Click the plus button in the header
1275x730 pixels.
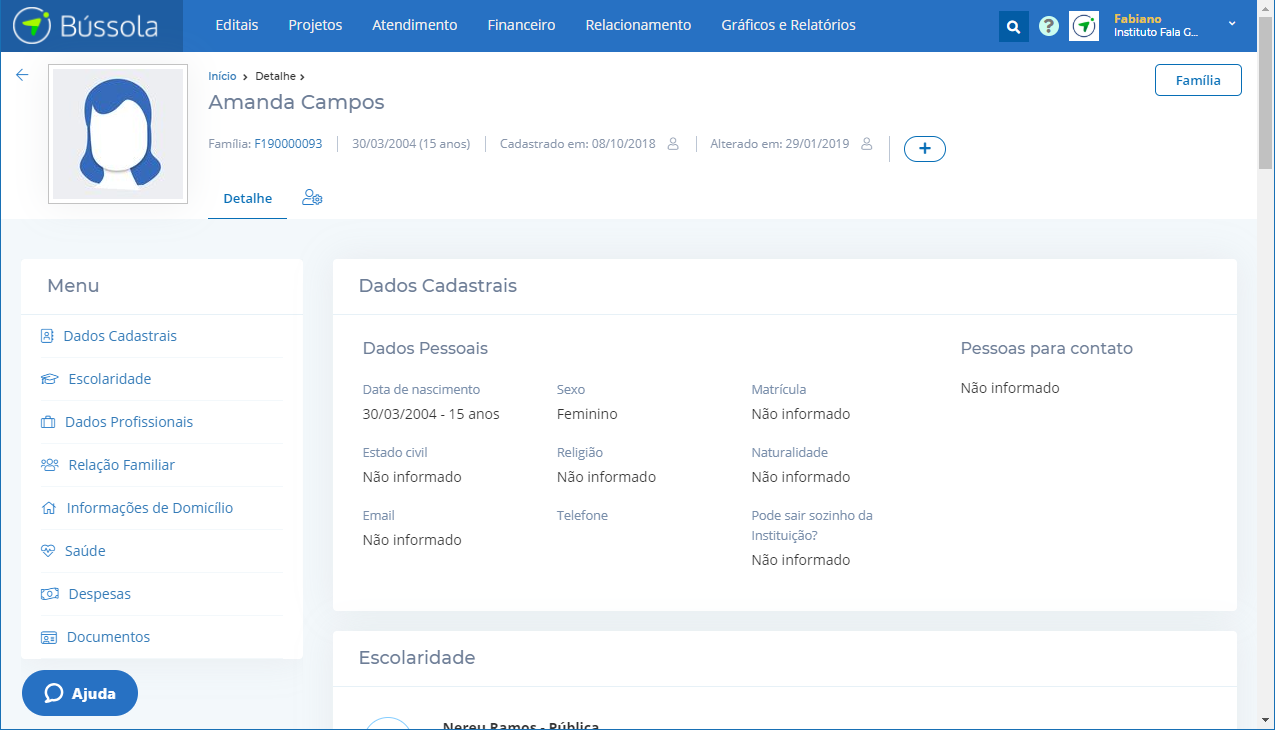[925, 148]
